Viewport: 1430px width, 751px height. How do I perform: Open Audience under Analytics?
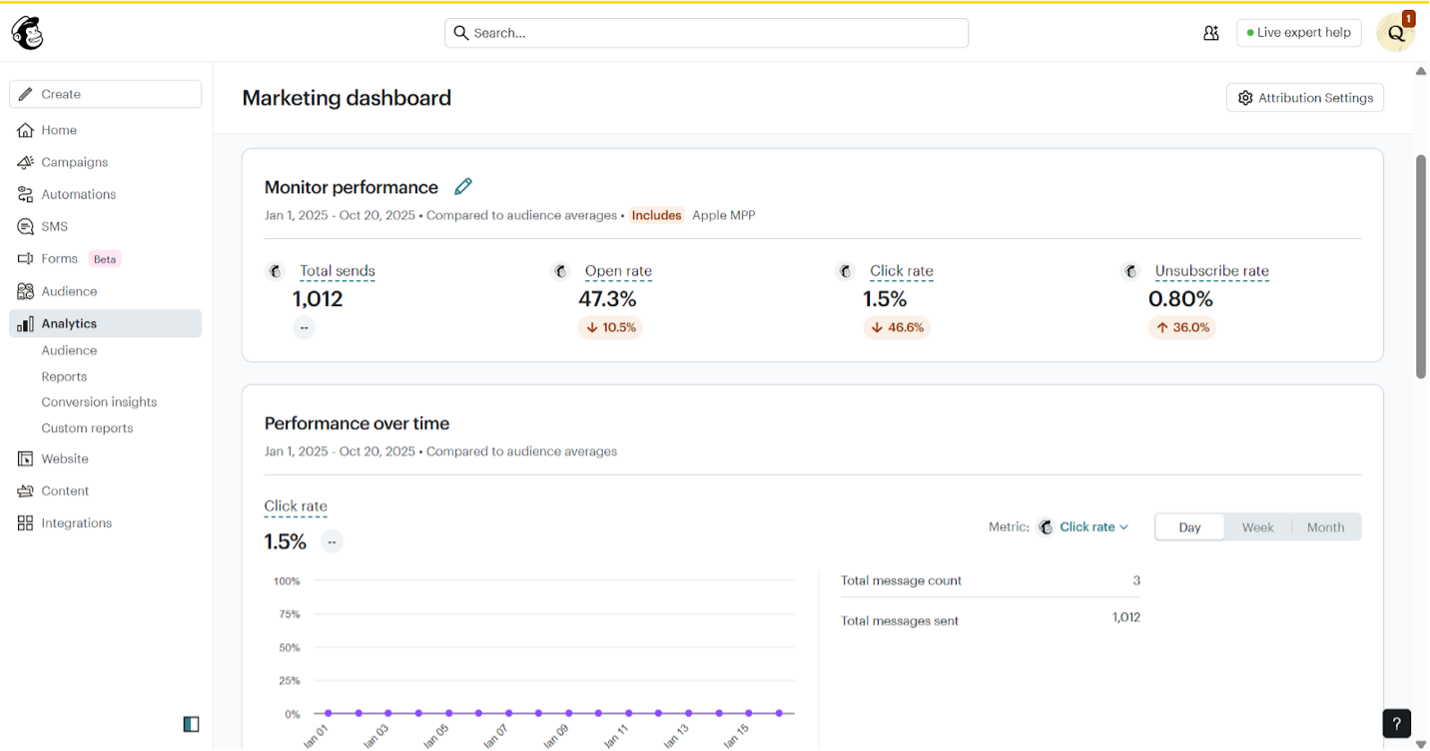(x=69, y=351)
